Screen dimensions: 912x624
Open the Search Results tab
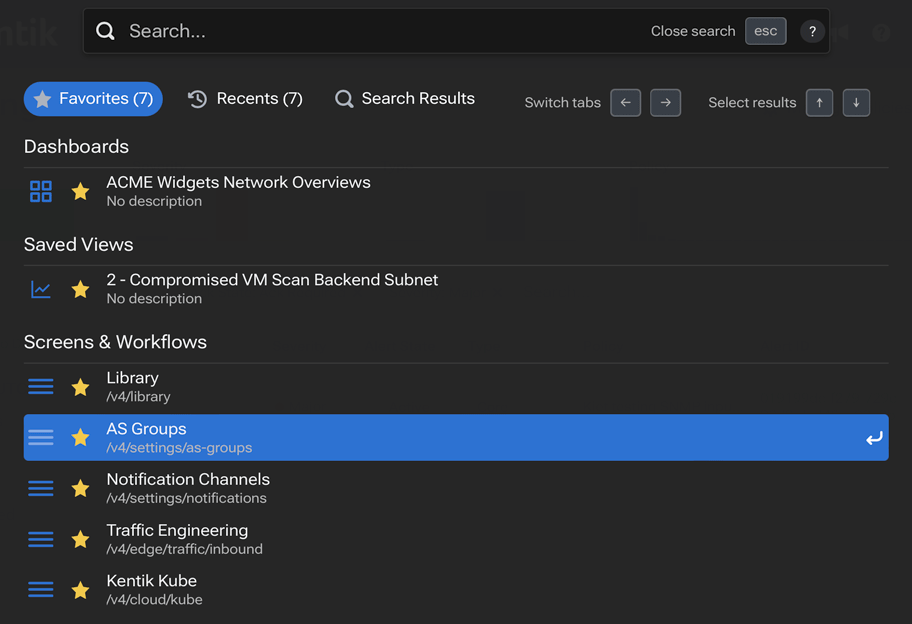point(405,99)
